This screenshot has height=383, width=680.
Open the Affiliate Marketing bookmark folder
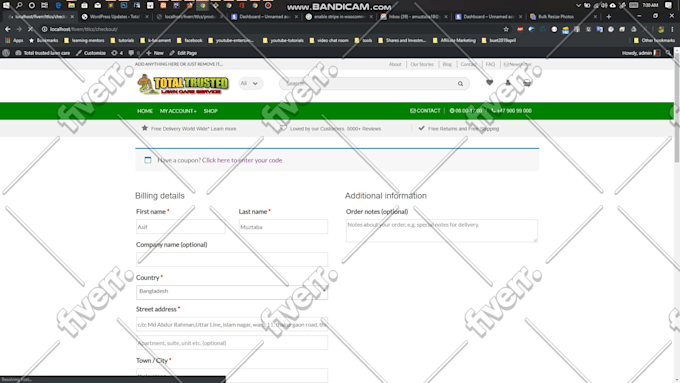click(454, 40)
